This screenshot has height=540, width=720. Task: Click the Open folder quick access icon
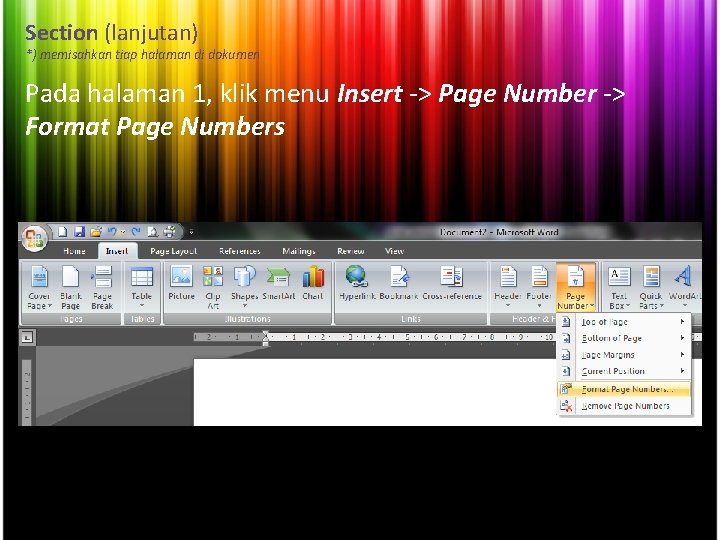96,232
